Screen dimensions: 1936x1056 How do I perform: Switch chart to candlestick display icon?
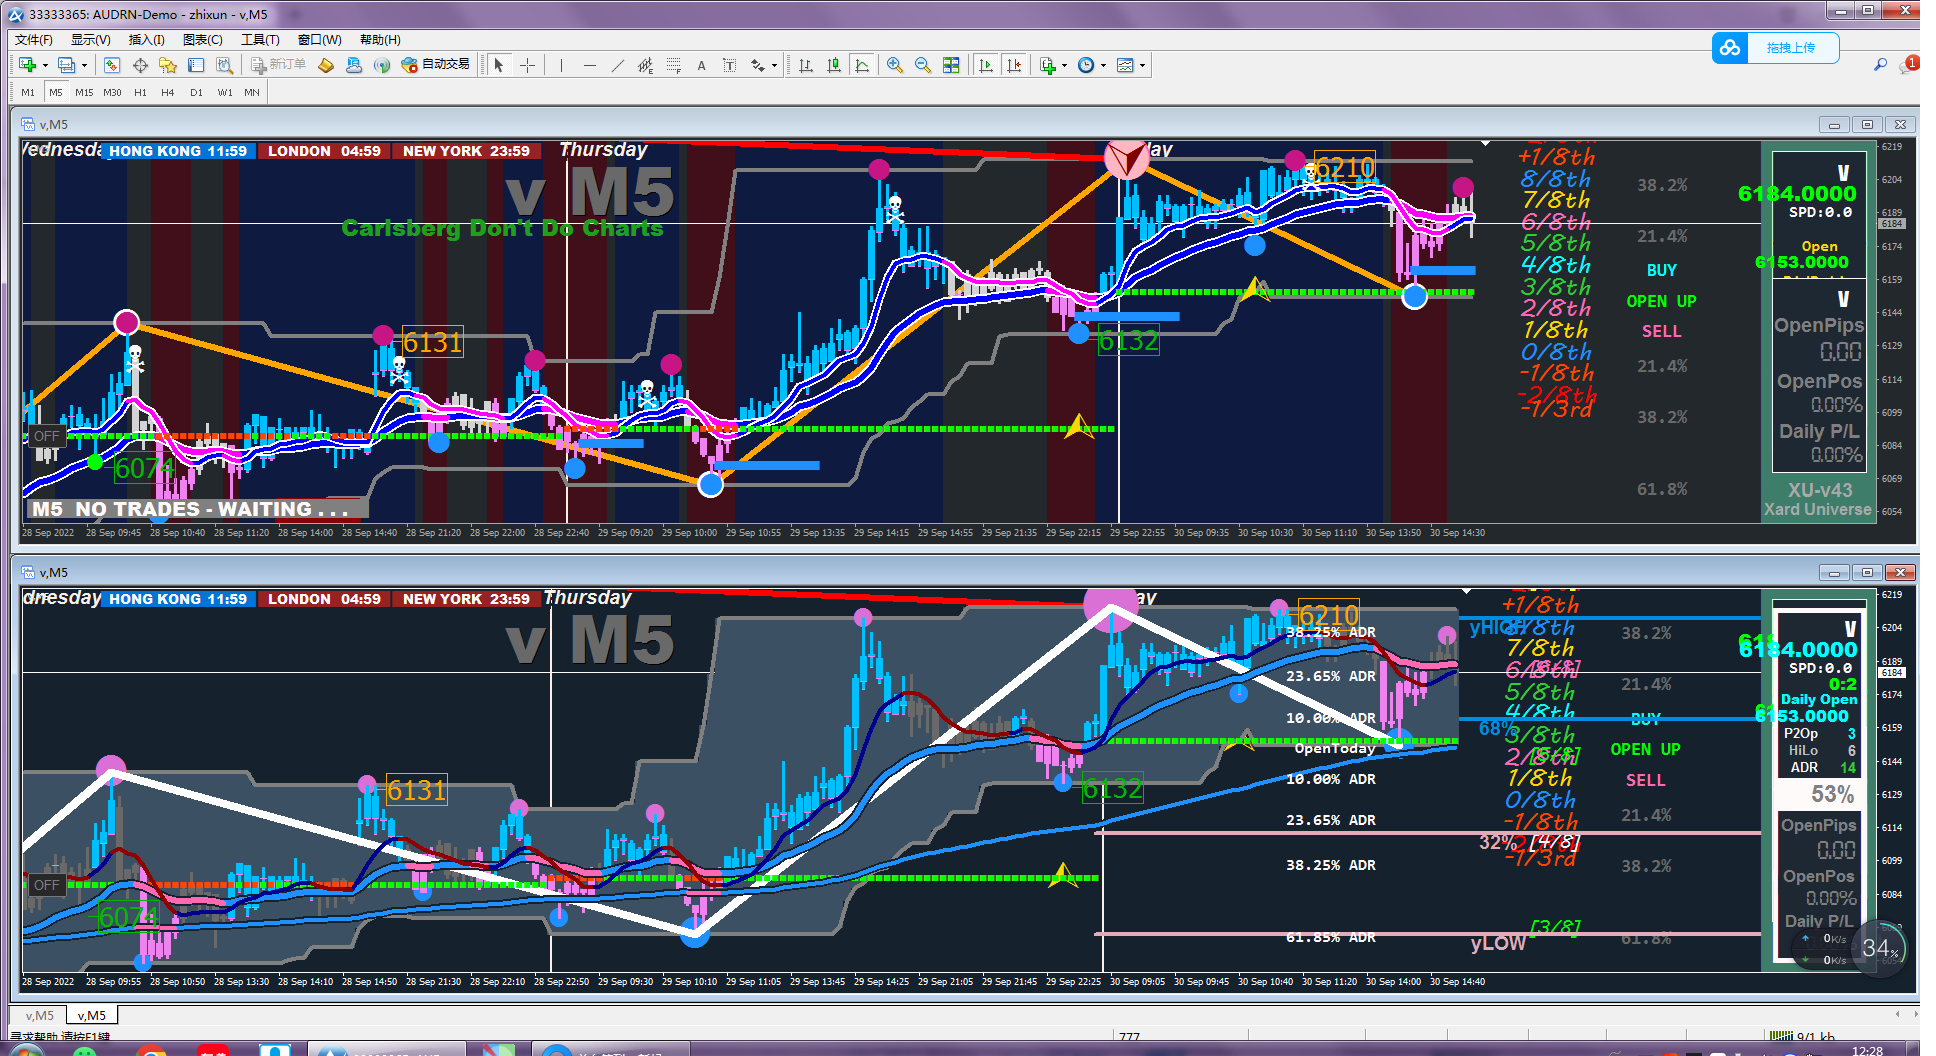(x=834, y=65)
